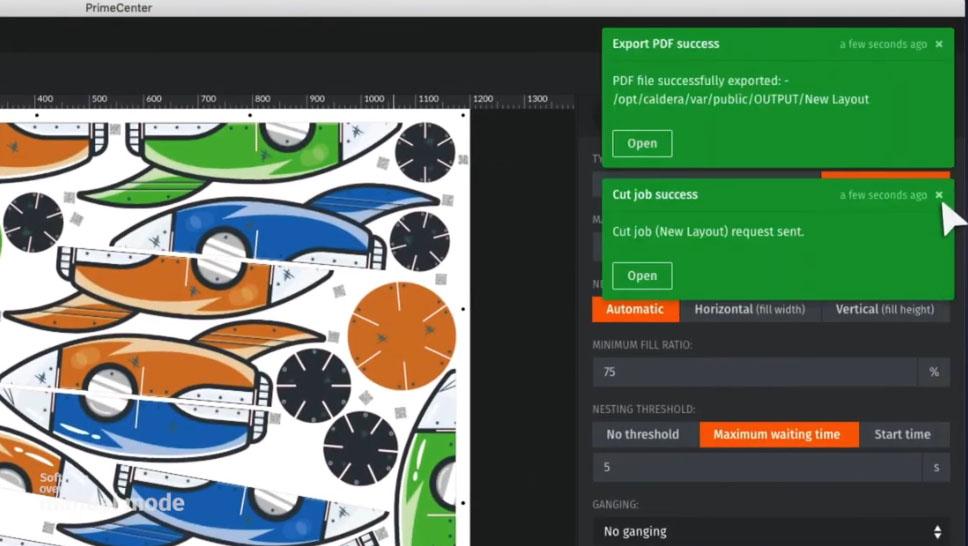Select Automatic nesting mode

point(635,309)
